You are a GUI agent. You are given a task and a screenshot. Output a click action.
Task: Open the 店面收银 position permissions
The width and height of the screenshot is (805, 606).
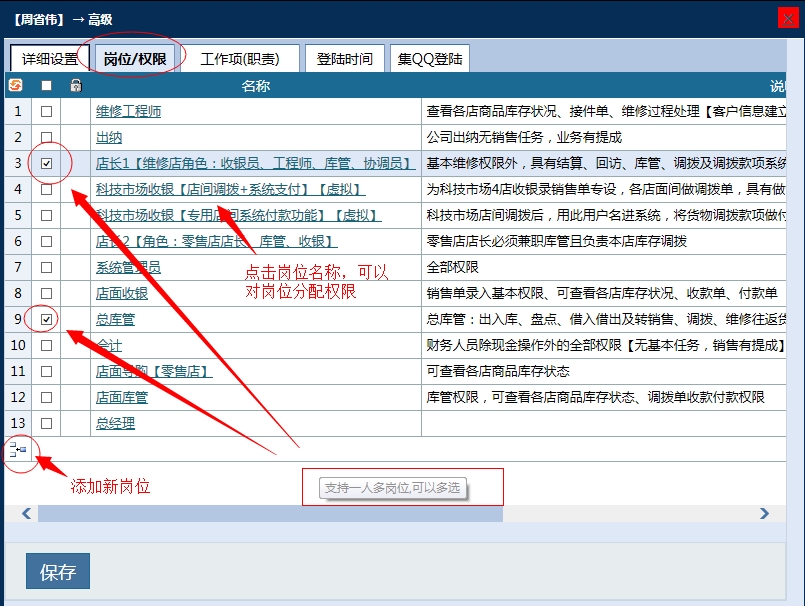(122, 293)
